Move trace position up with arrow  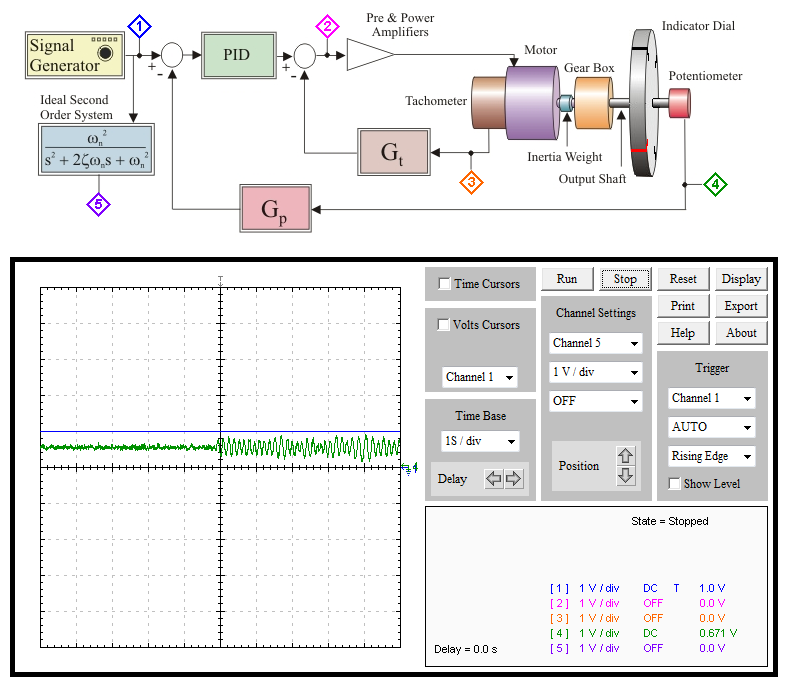625,456
